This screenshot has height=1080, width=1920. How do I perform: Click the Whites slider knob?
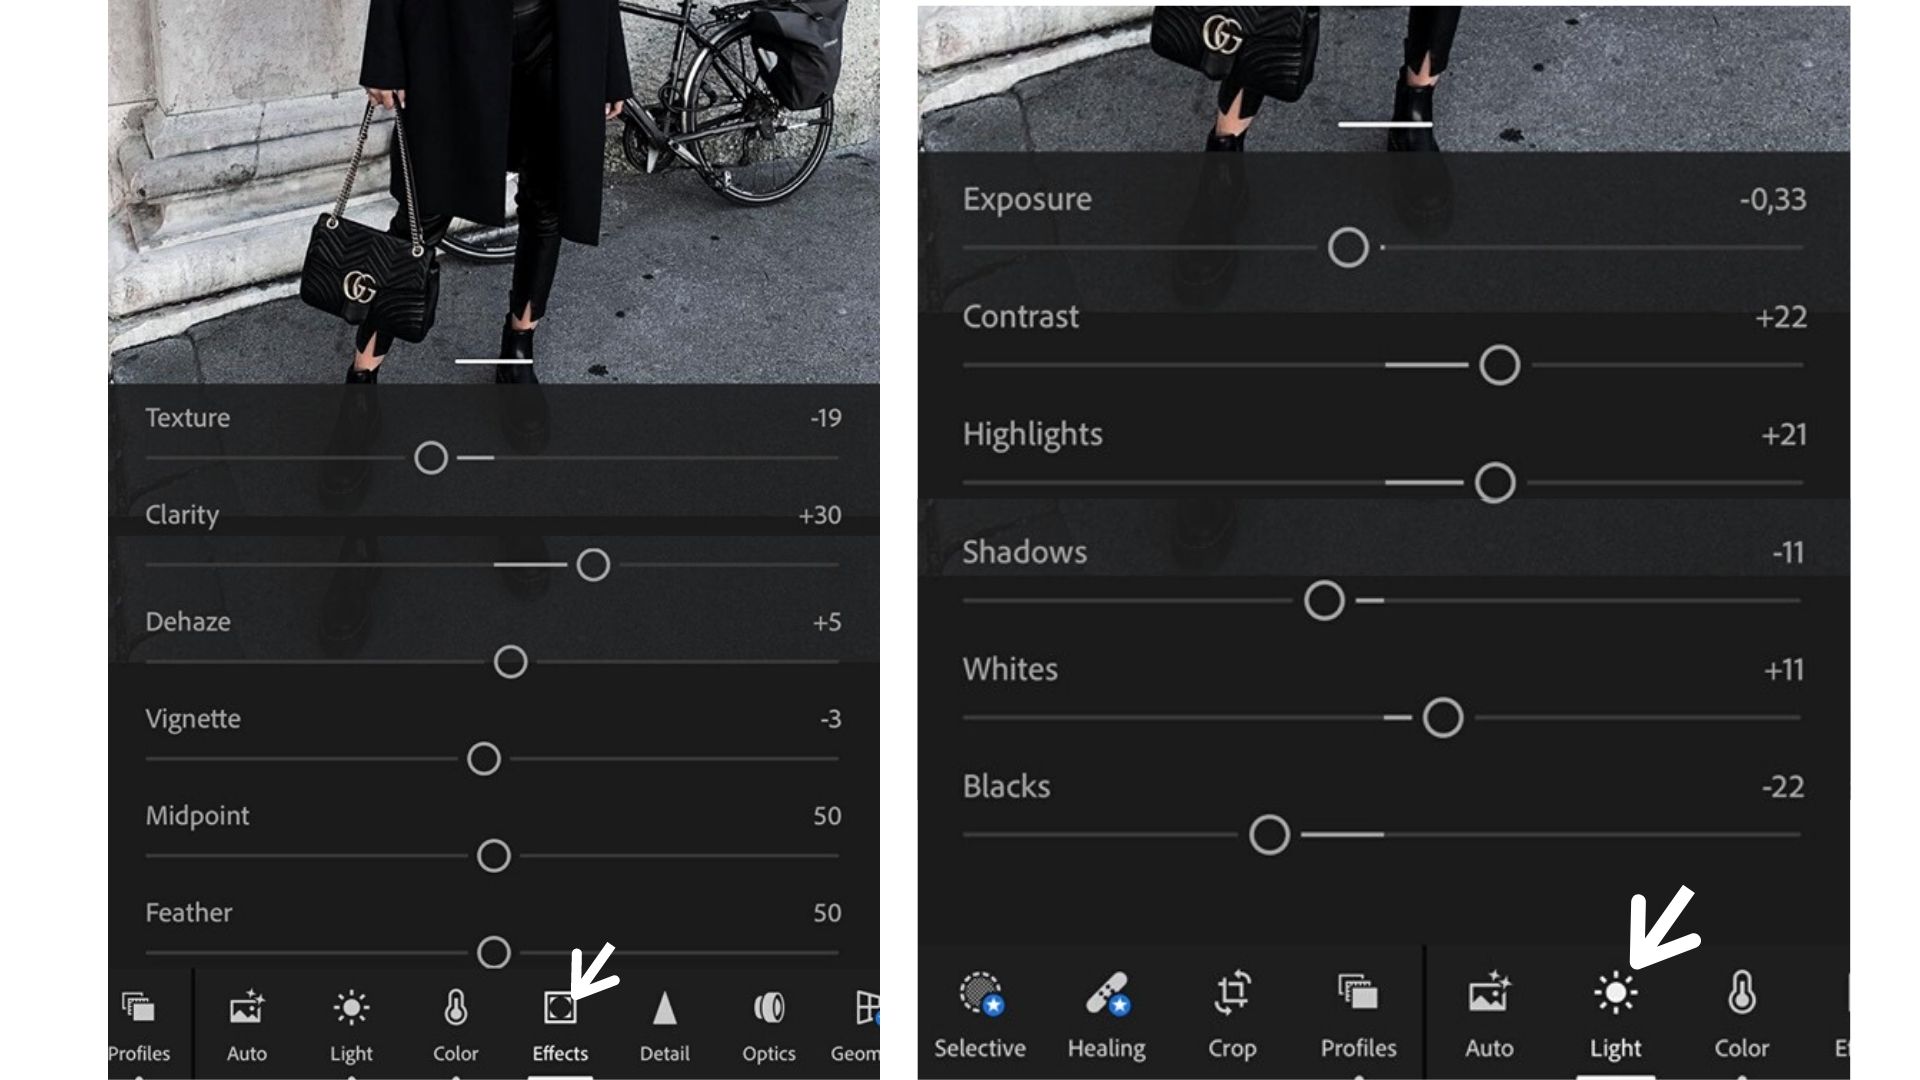1443,718
